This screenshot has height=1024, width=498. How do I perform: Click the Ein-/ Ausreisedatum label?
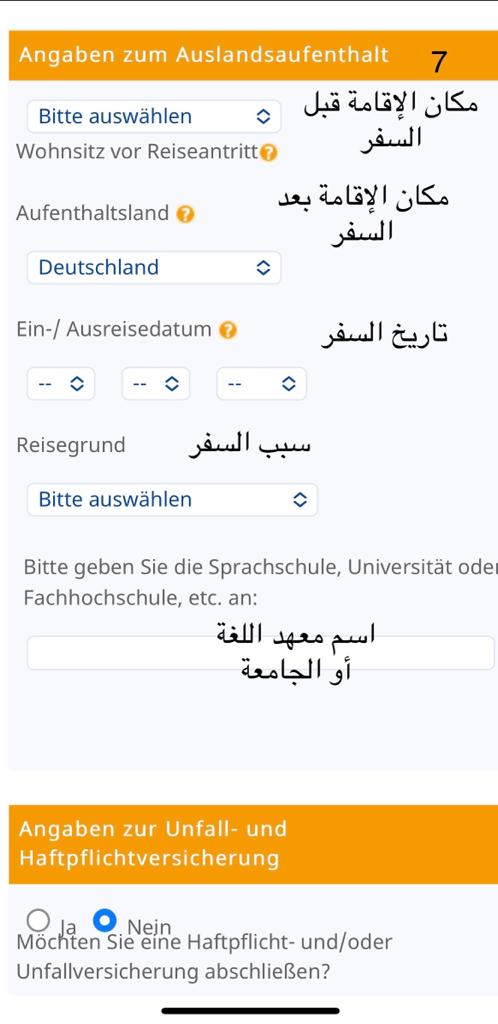pyautogui.click(x=114, y=330)
